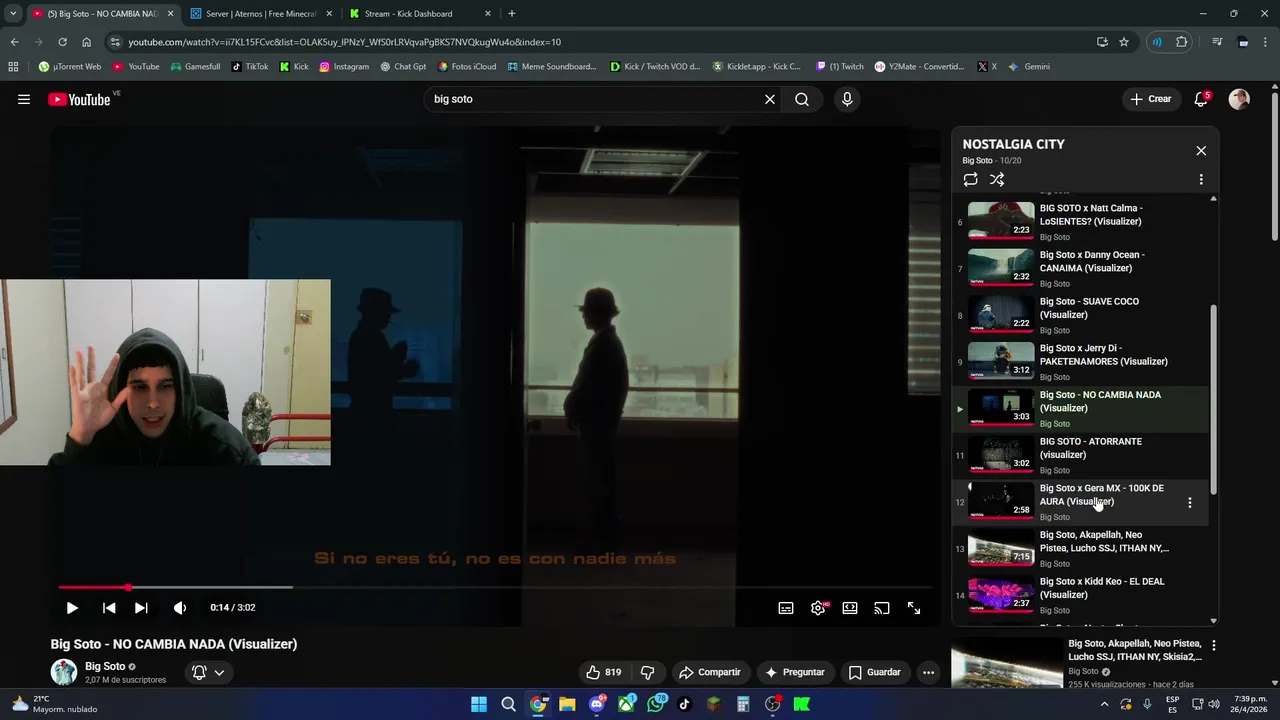Open a new browser tab
This screenshot has width=1280, height=720.
(512, 14)
